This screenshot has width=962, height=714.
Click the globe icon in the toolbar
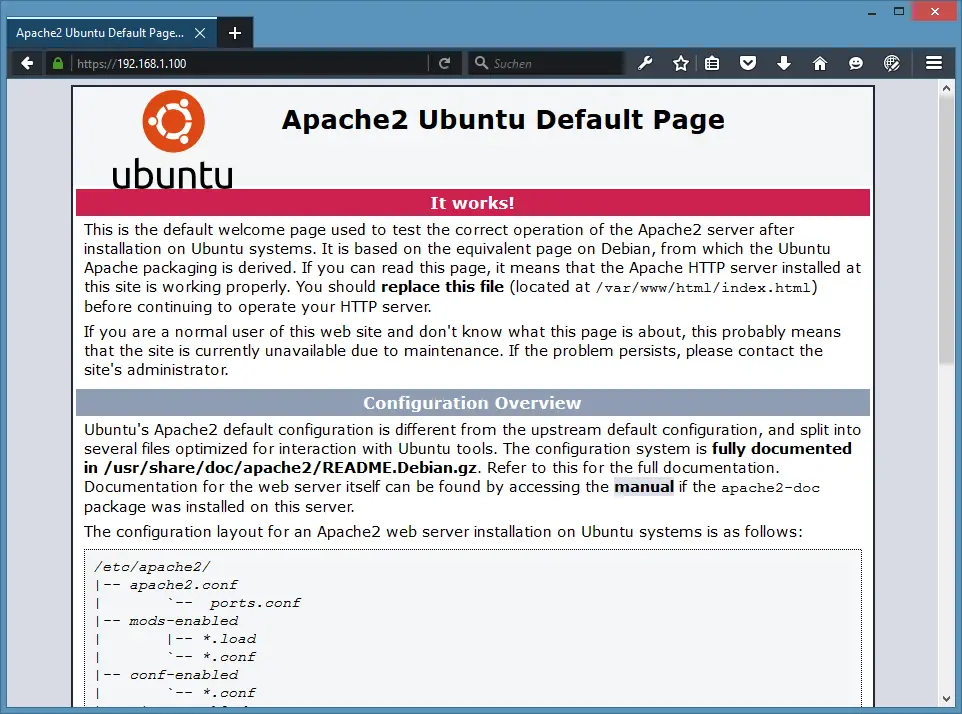(x=891, y=63)
